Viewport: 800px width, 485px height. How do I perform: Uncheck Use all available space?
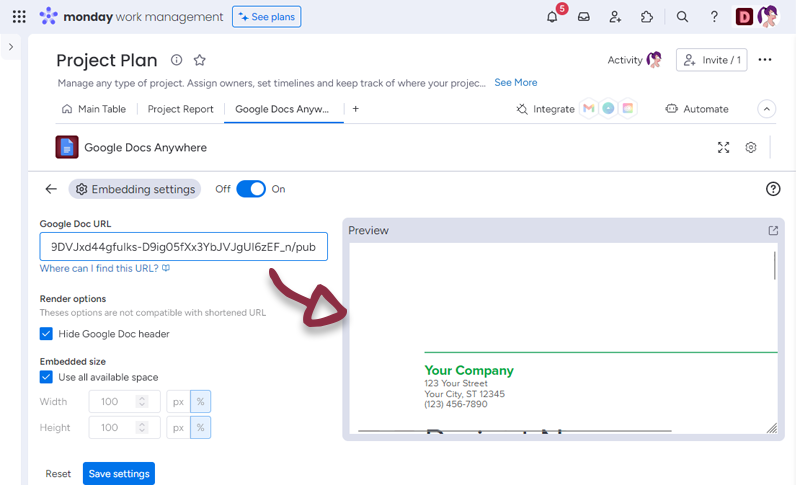(46, 377)
